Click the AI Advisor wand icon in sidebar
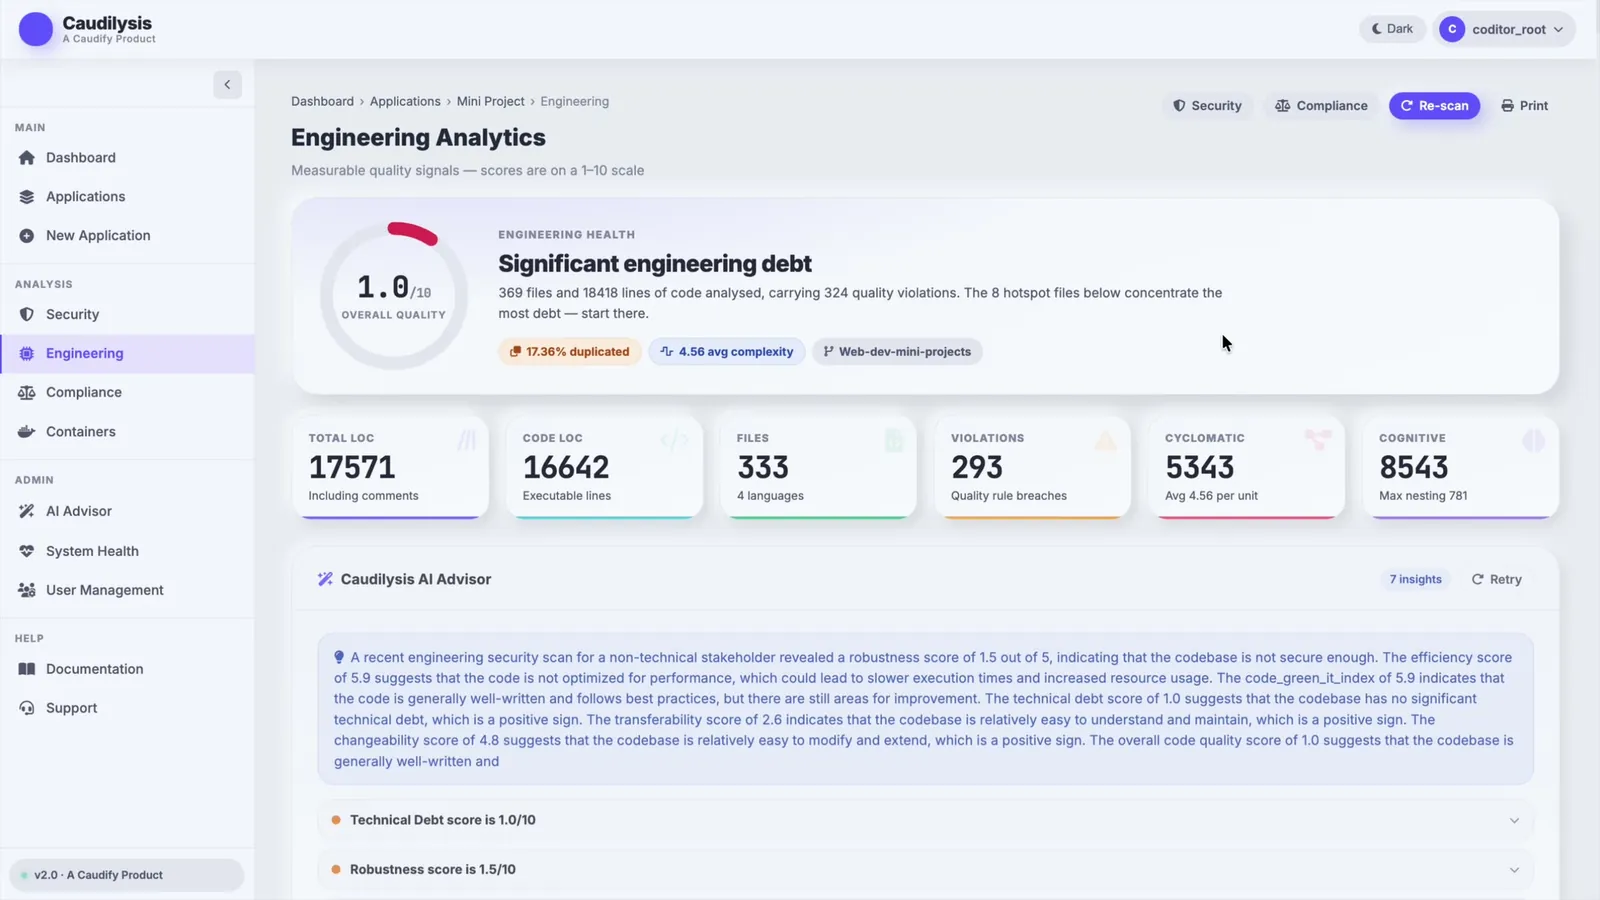 [x=27, y=511]
